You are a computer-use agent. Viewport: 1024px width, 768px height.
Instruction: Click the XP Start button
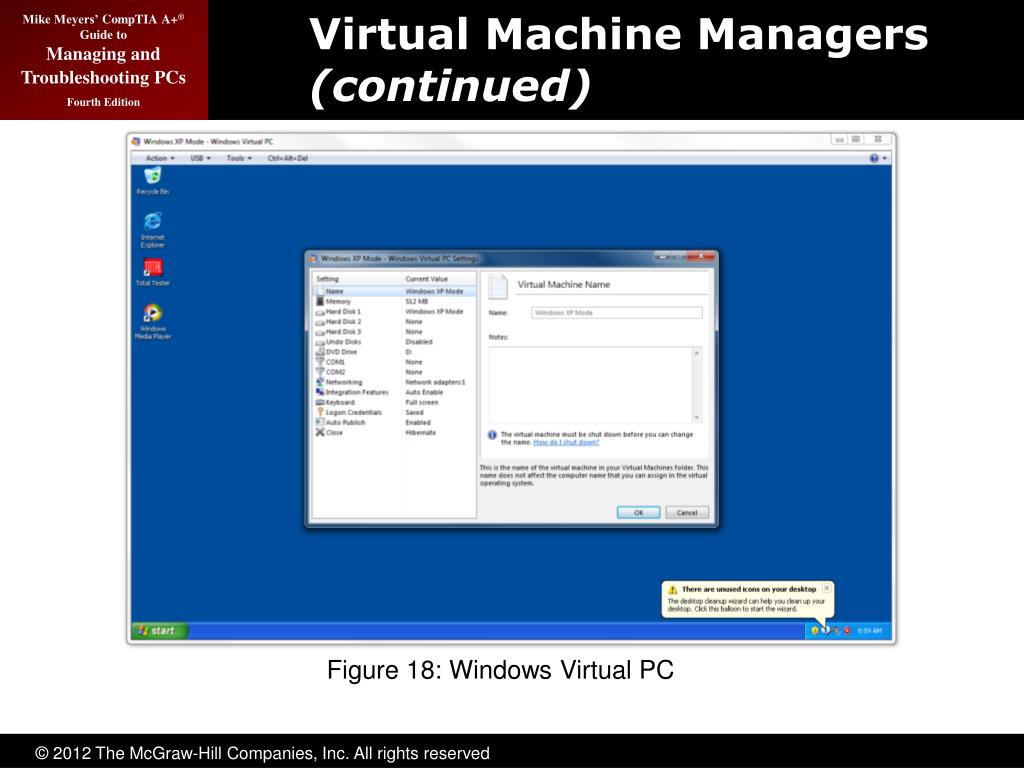pos(160,631)
